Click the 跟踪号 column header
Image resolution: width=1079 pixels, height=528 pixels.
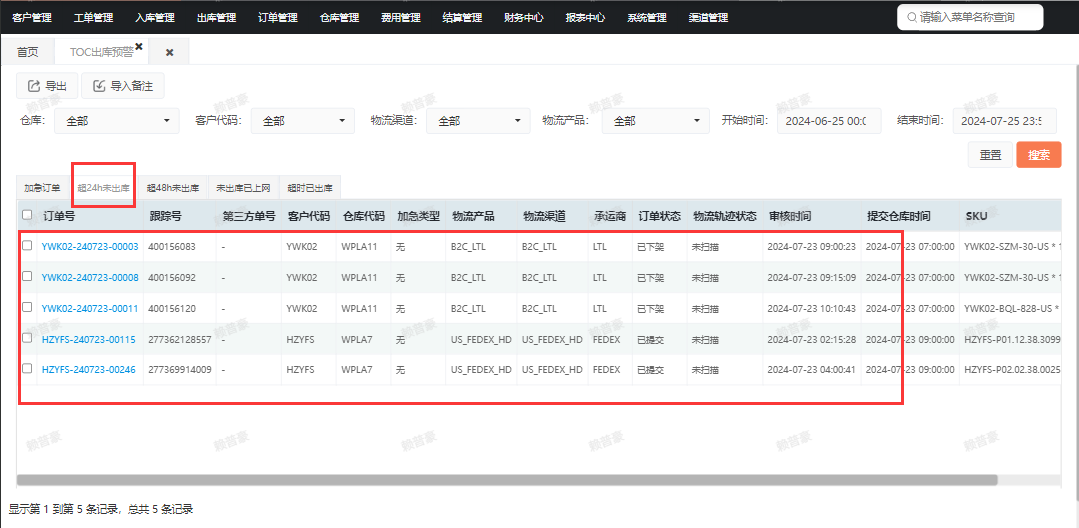166,216
